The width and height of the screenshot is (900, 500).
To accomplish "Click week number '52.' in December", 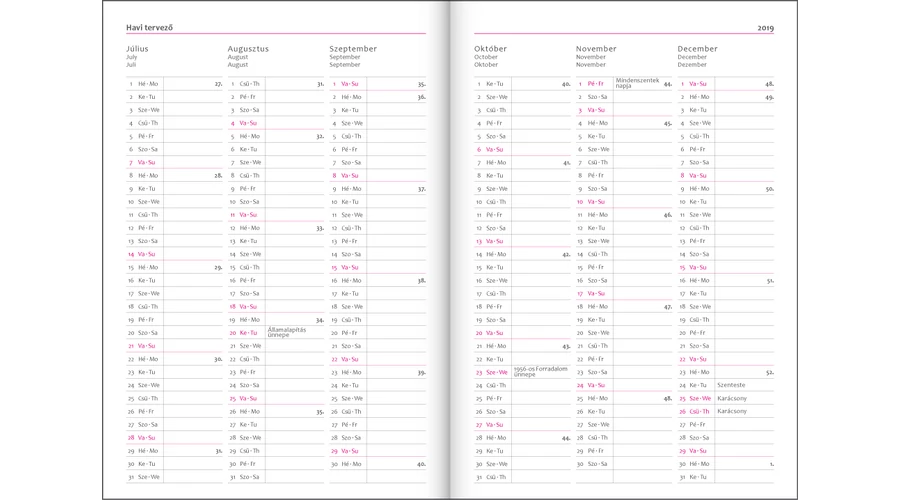I will (x=769, y=373).
